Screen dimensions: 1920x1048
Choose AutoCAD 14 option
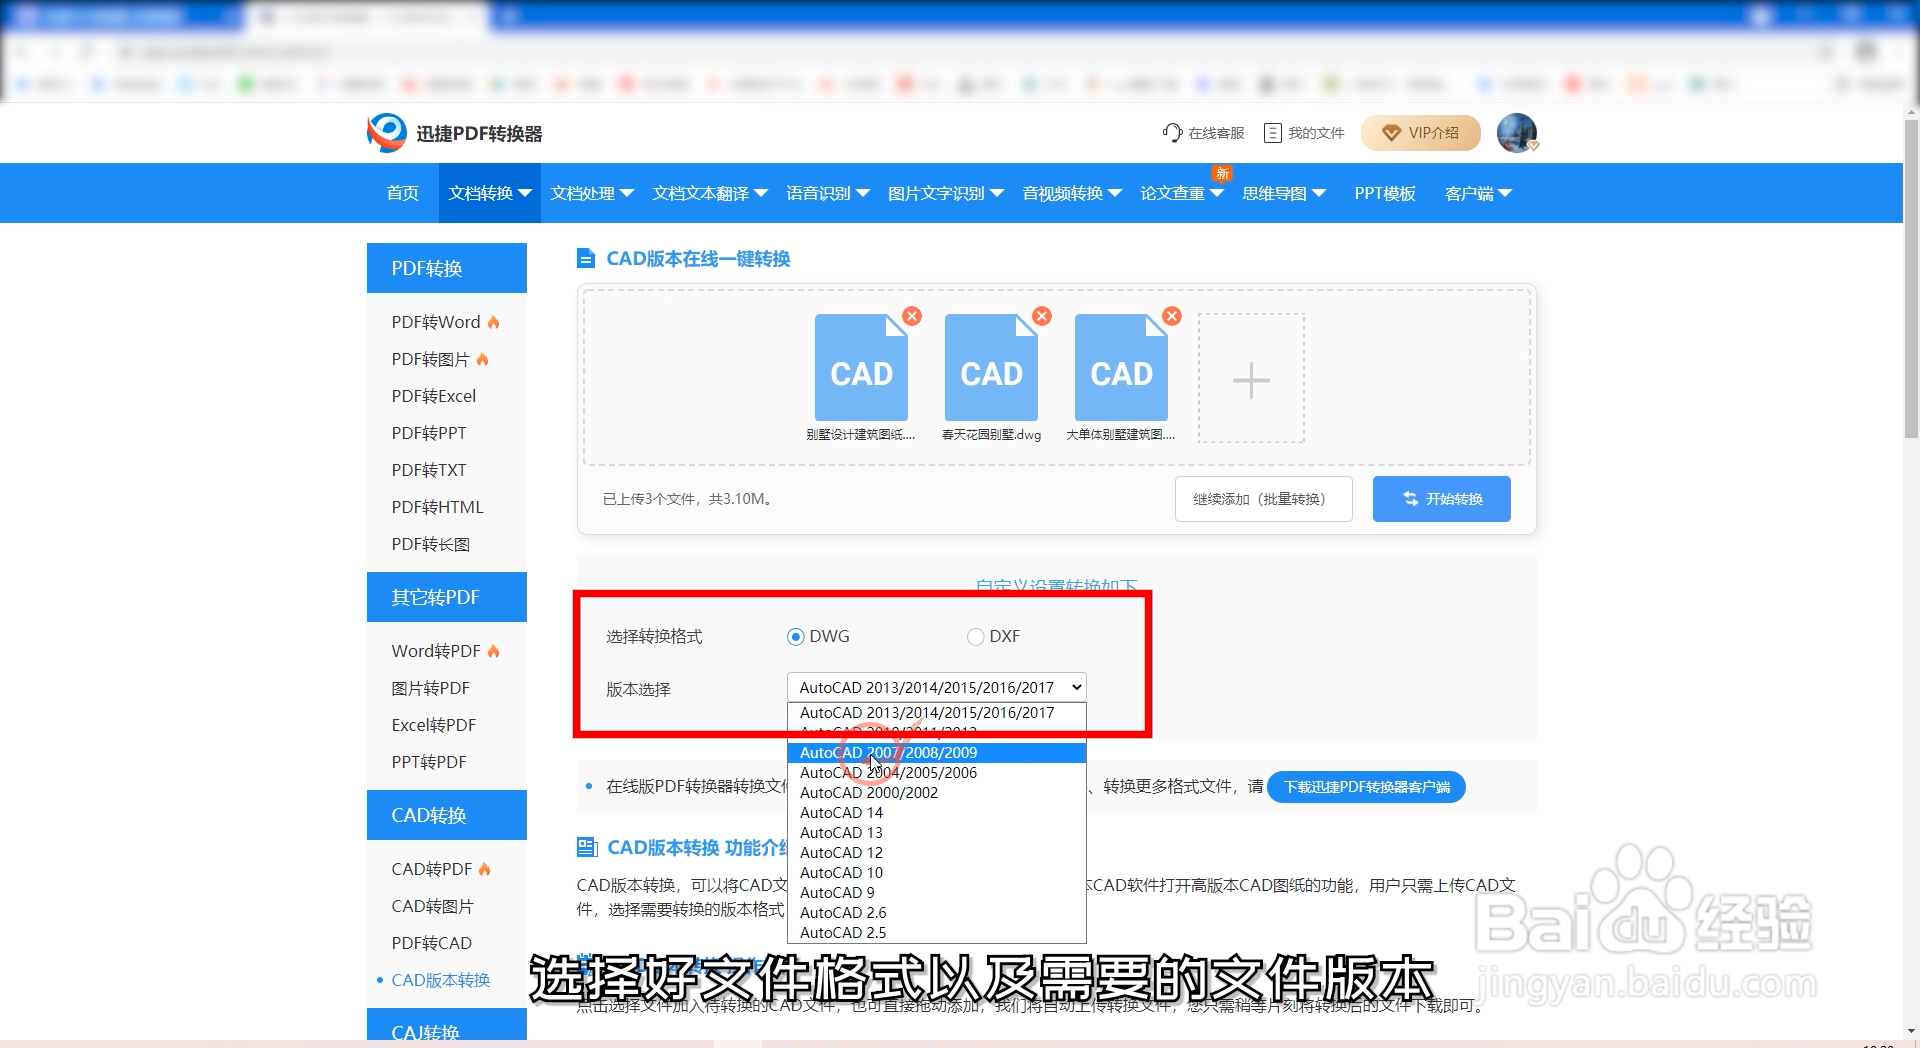936,813
